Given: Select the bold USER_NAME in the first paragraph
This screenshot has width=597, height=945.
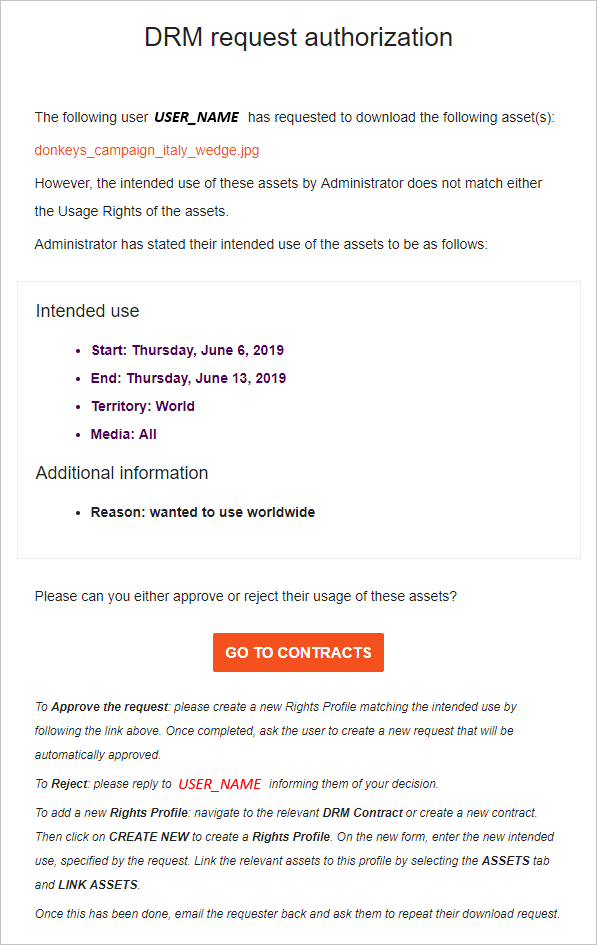Looking at the screenshot, I should point(195,117).
